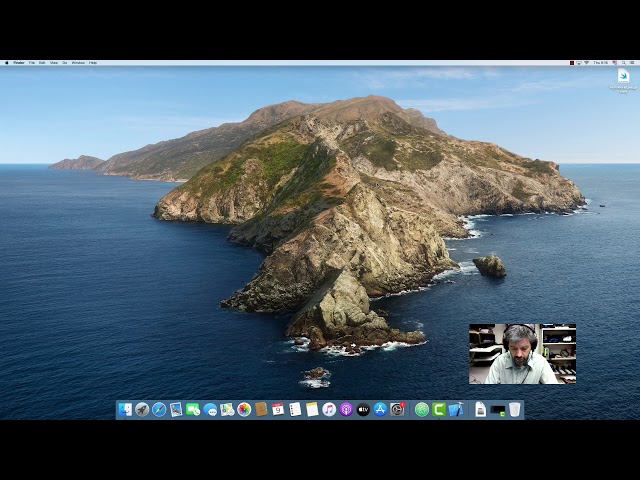Launch Xcode from the Dock
Screen dimensions: 640x480
point(456,409)
